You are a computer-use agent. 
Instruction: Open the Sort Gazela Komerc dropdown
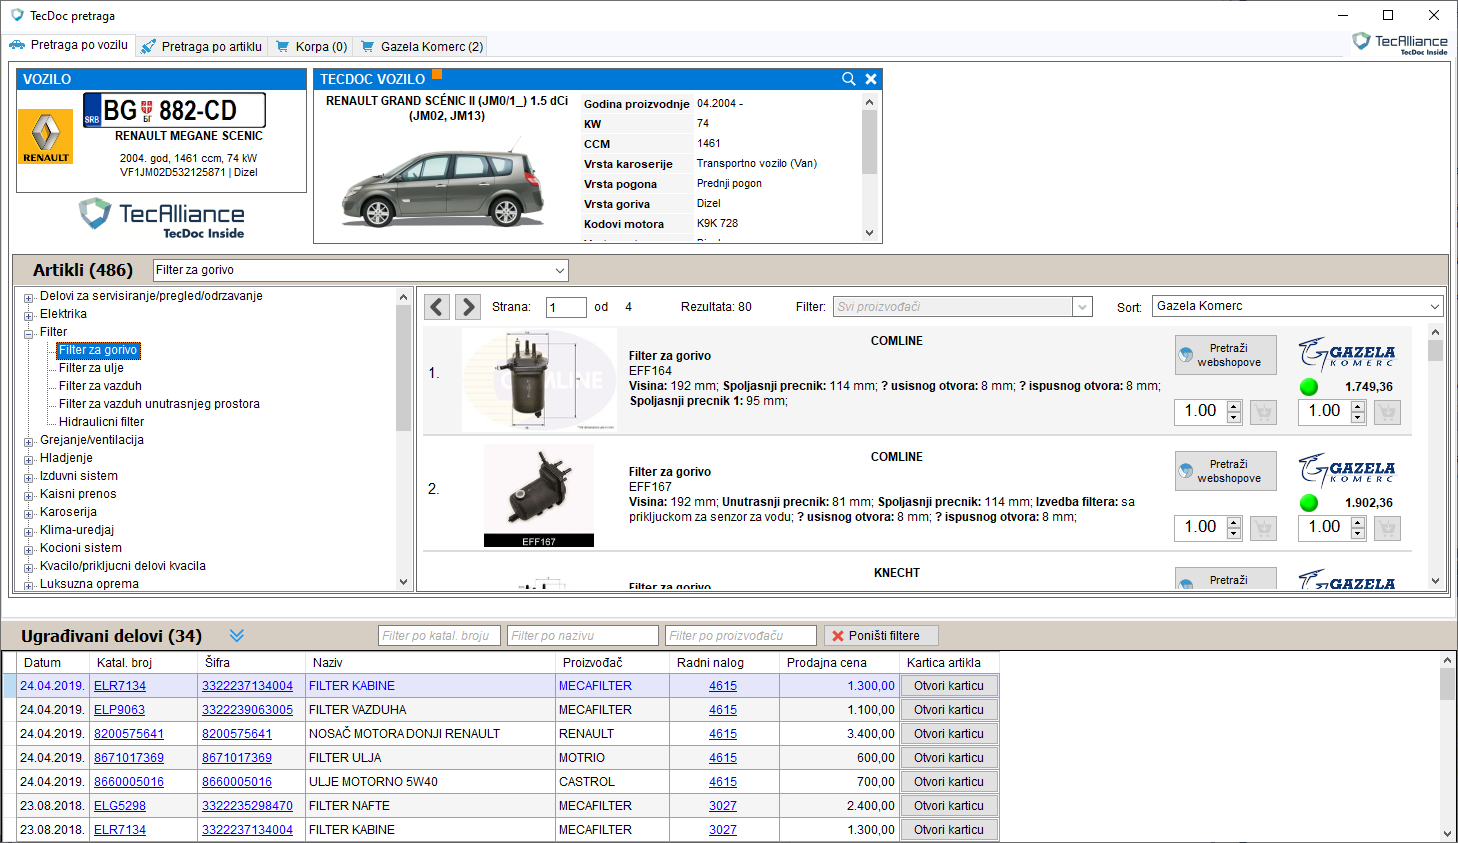tap(1434, 306)
